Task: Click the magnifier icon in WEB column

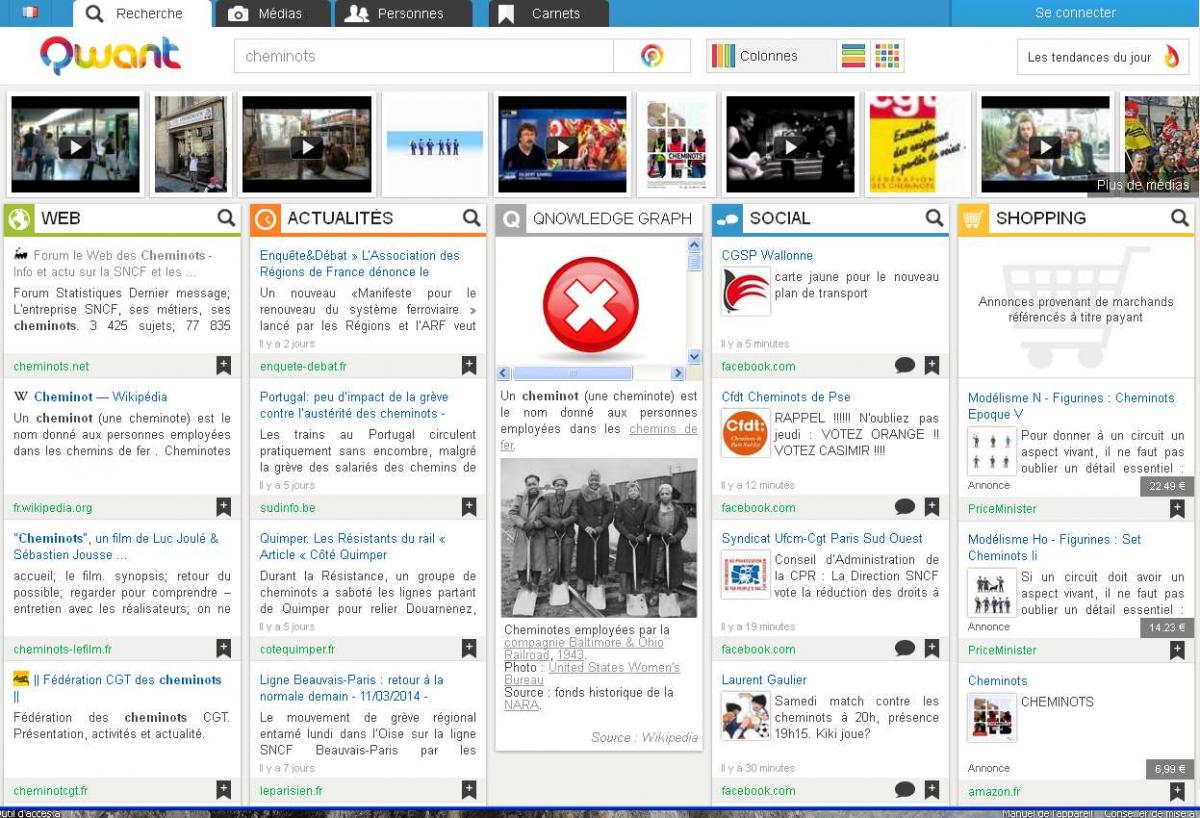Action: 226,218
